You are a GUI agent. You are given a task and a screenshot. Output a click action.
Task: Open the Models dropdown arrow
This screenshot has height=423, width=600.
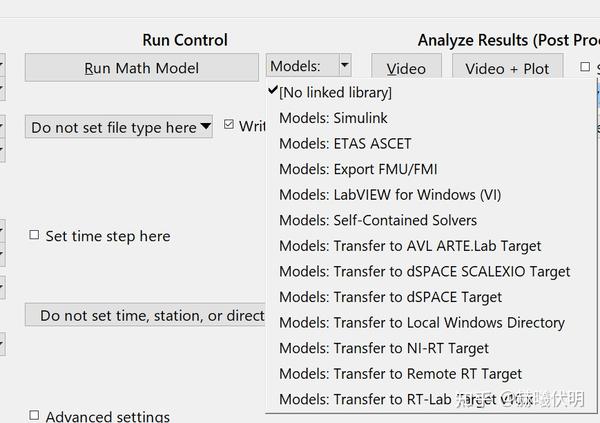(x=344, y=66)
